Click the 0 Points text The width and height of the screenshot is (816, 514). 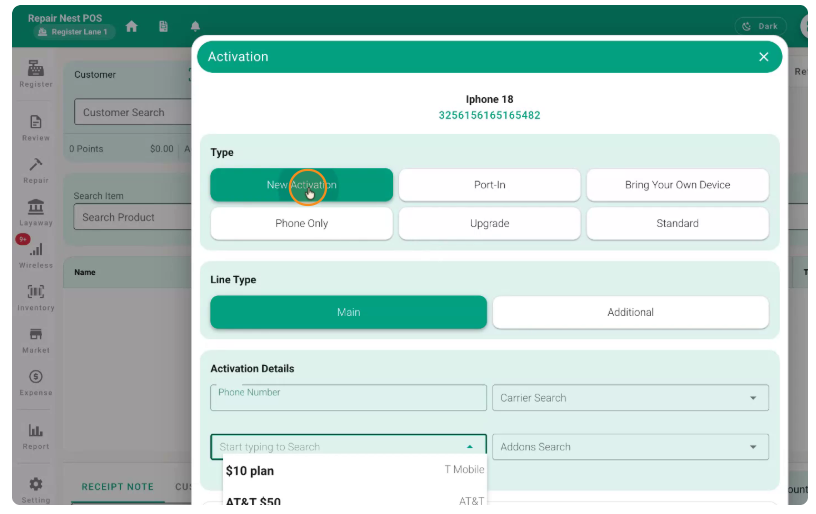pos(86,149)
